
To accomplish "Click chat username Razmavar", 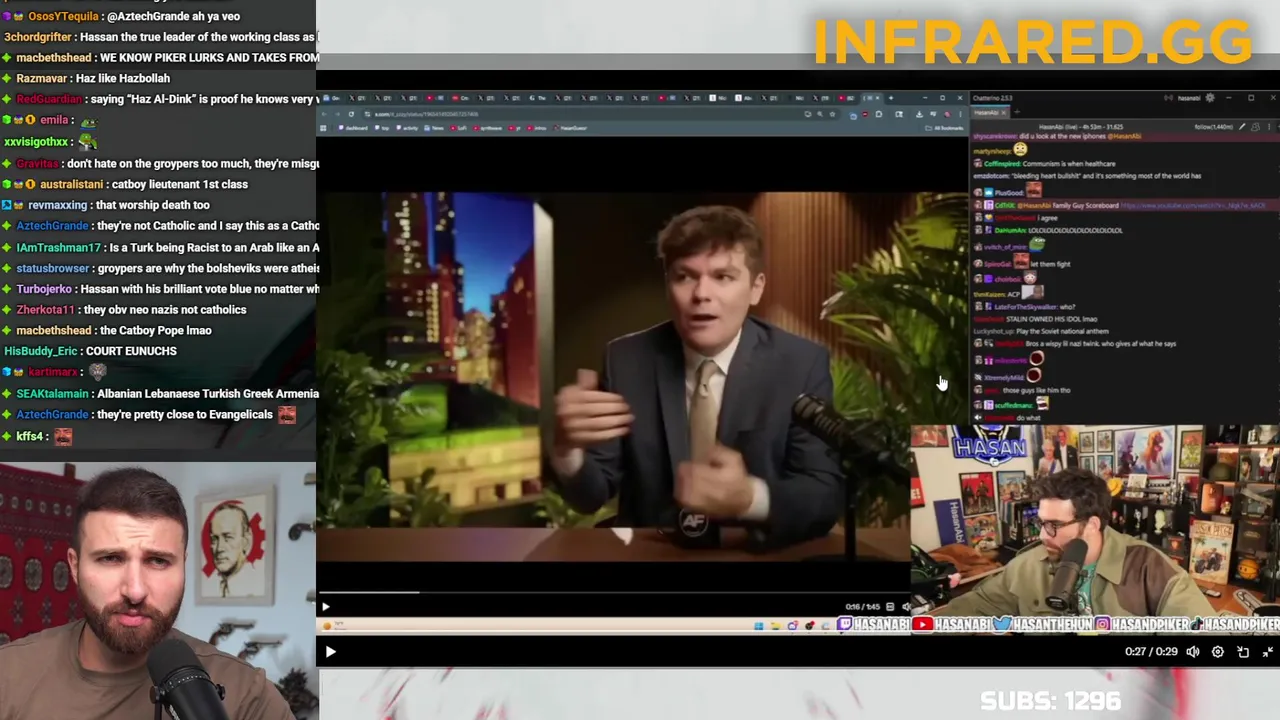I will click(44, 78).
